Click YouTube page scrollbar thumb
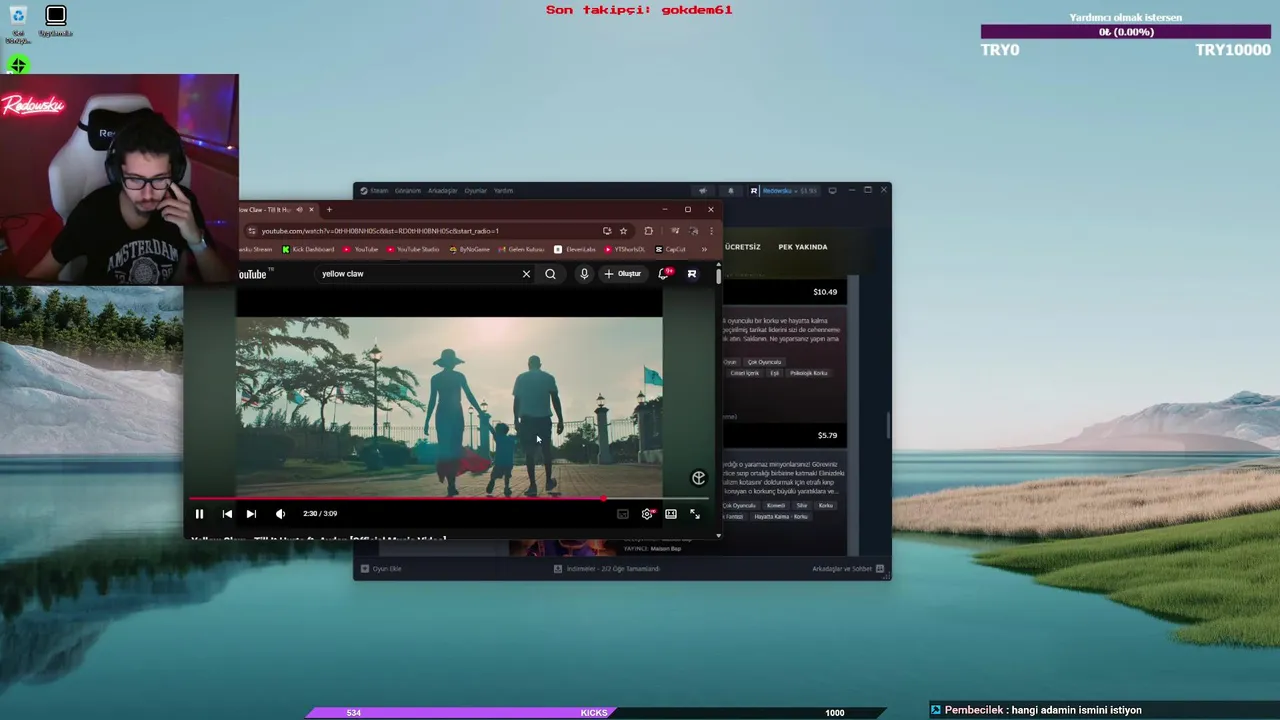Image resolution: width=1280 pixels, height=720 pixels. (x=718, y=275)
